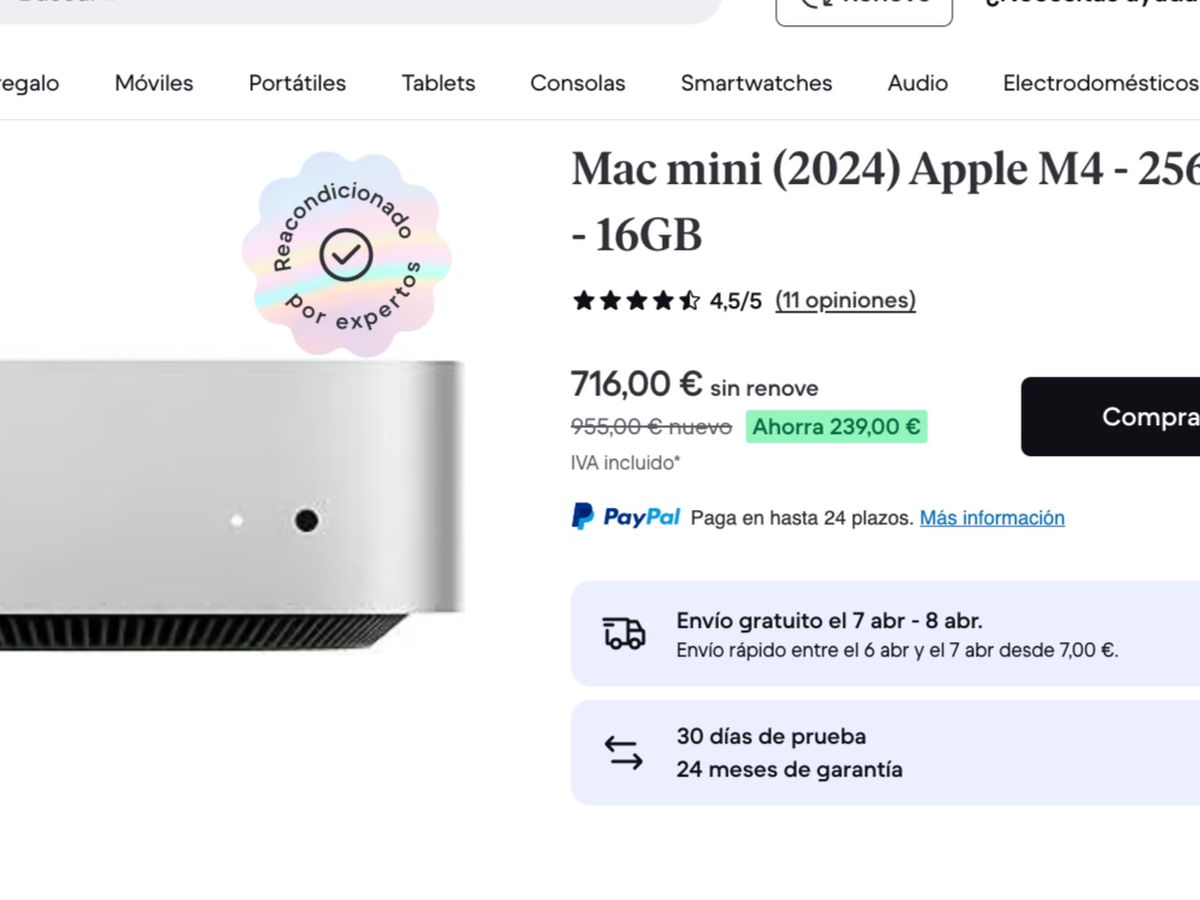Click the delivery truck icon
The height and width of the screenshot is (900, 1200).
[624, 633]
